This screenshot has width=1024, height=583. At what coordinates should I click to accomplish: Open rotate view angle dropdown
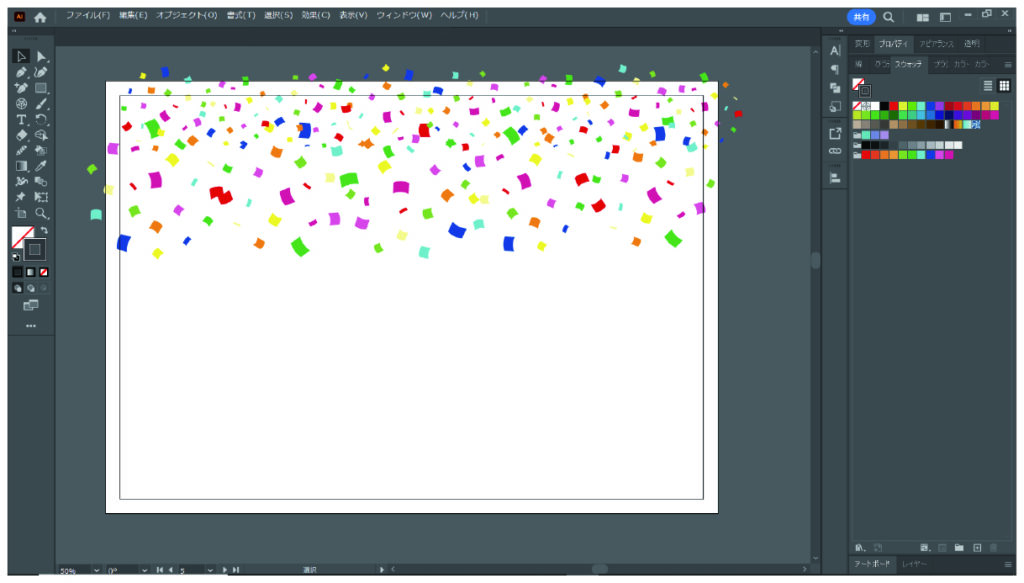144,570
